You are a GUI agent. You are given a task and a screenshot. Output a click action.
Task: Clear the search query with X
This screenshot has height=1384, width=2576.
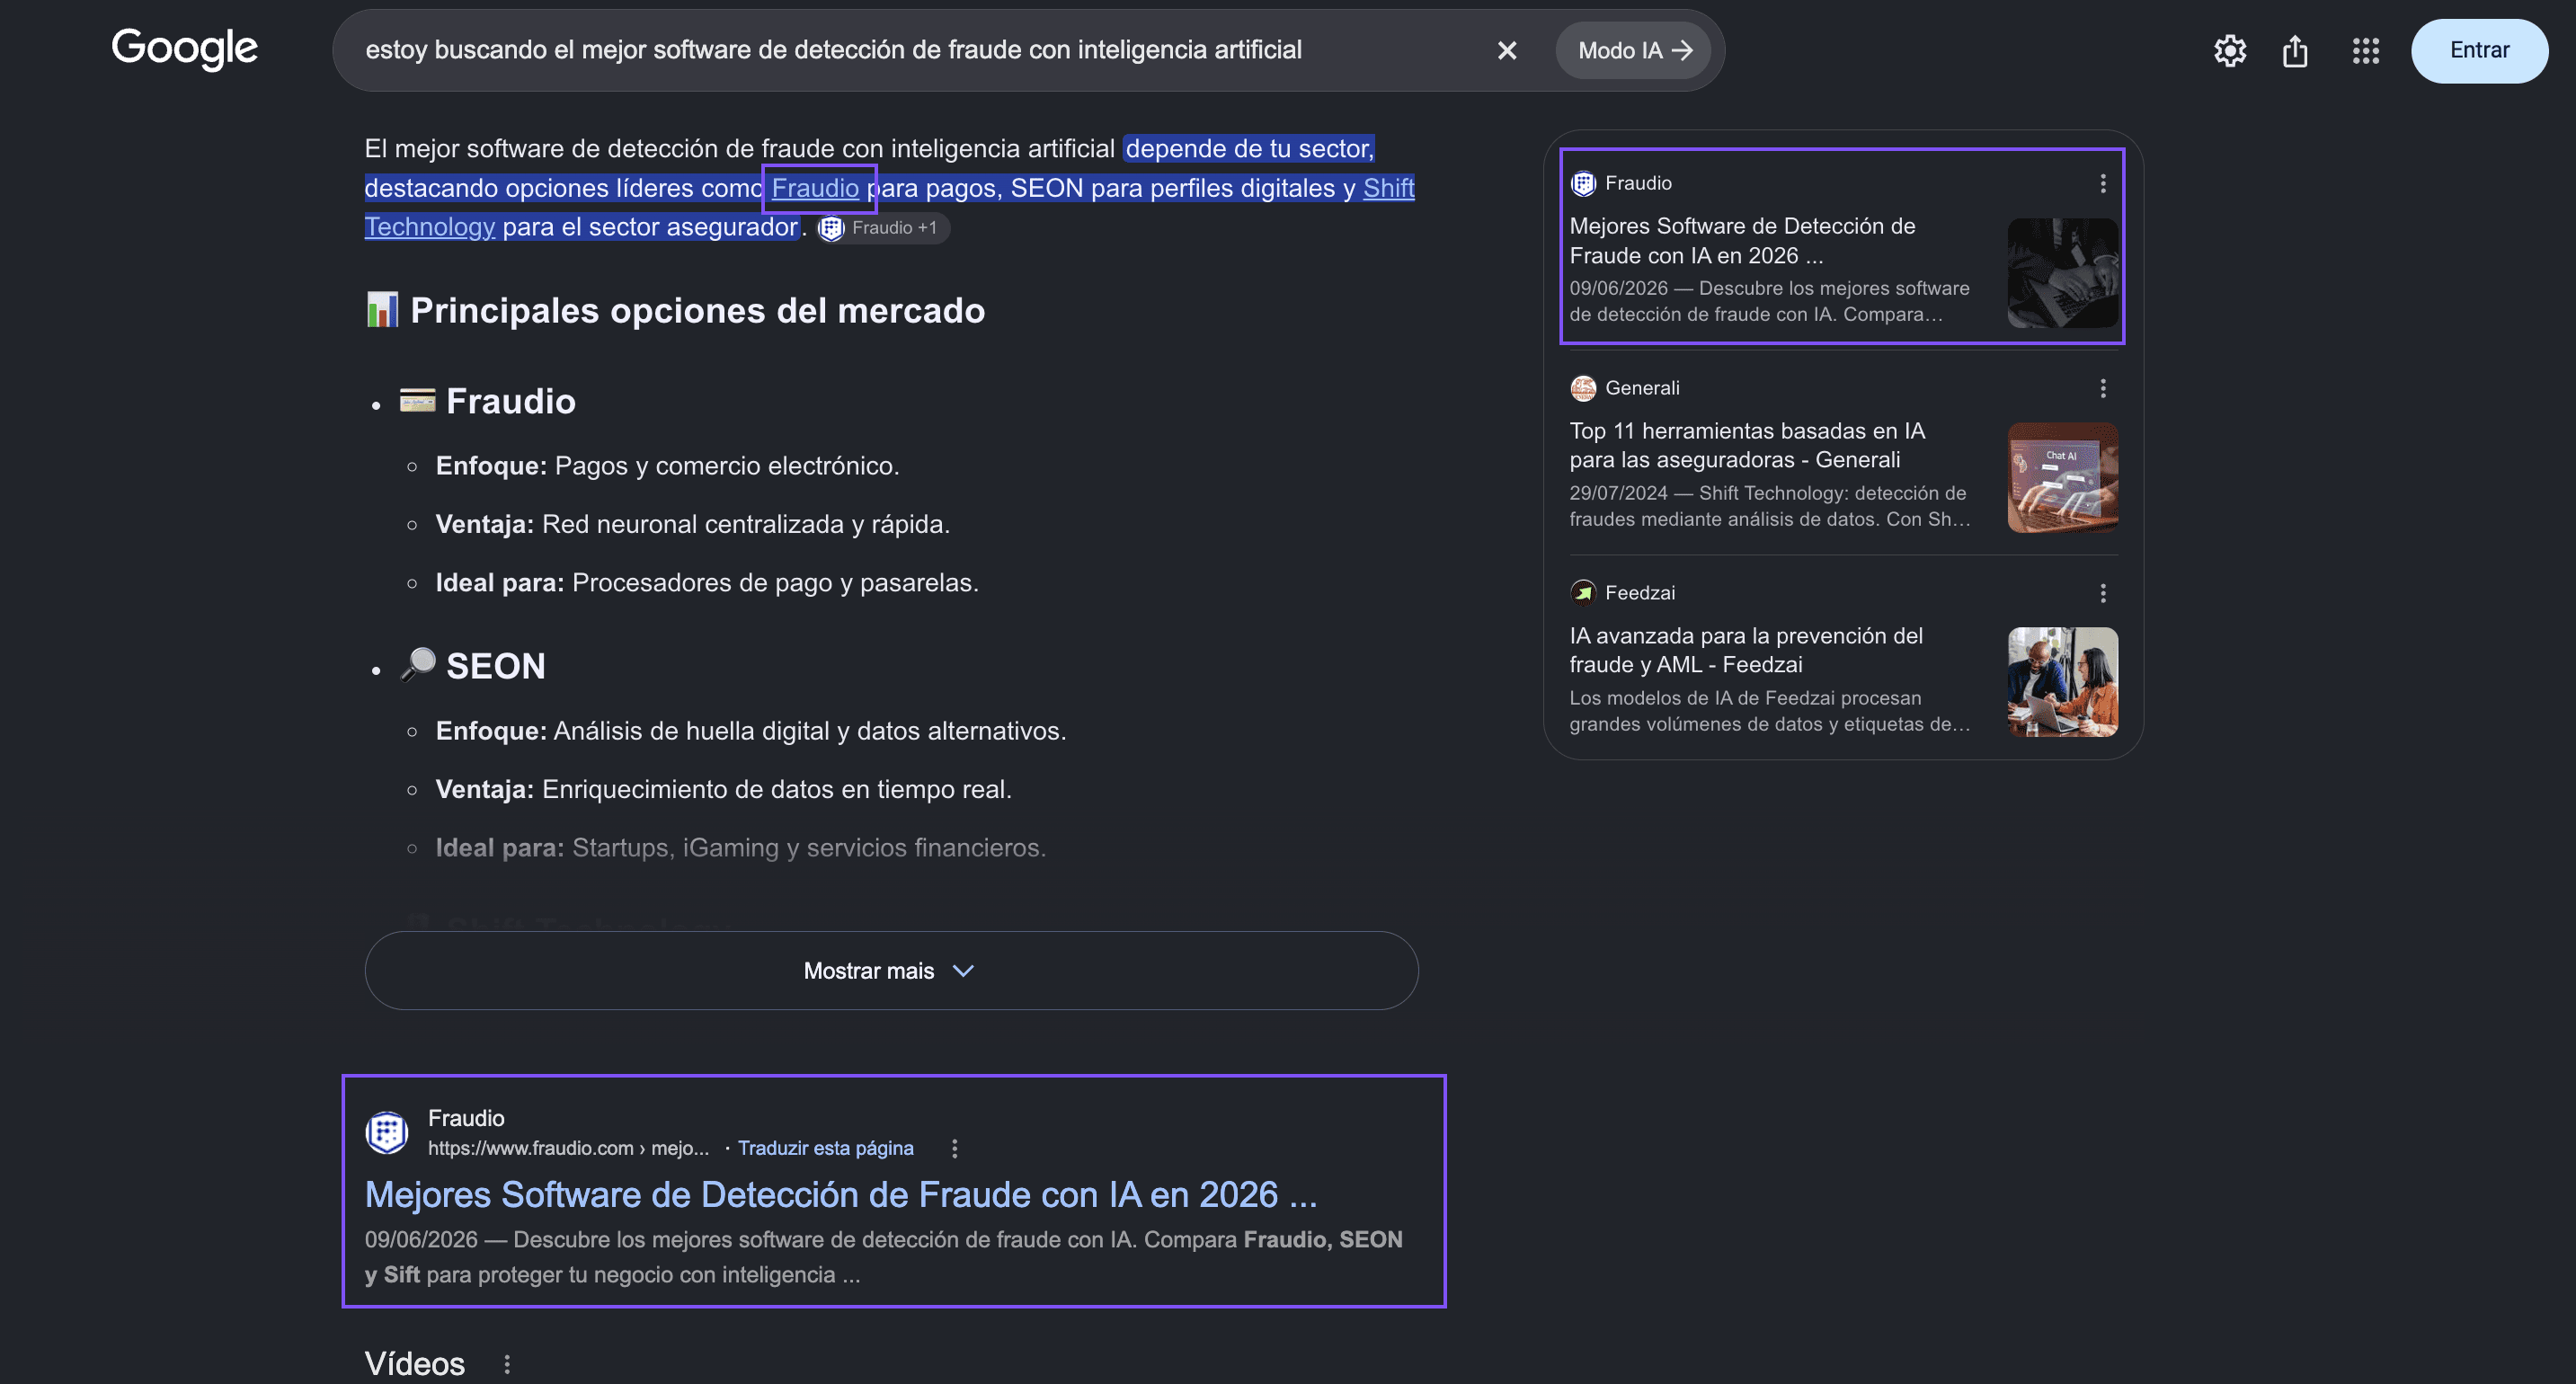pos(1506,50)
